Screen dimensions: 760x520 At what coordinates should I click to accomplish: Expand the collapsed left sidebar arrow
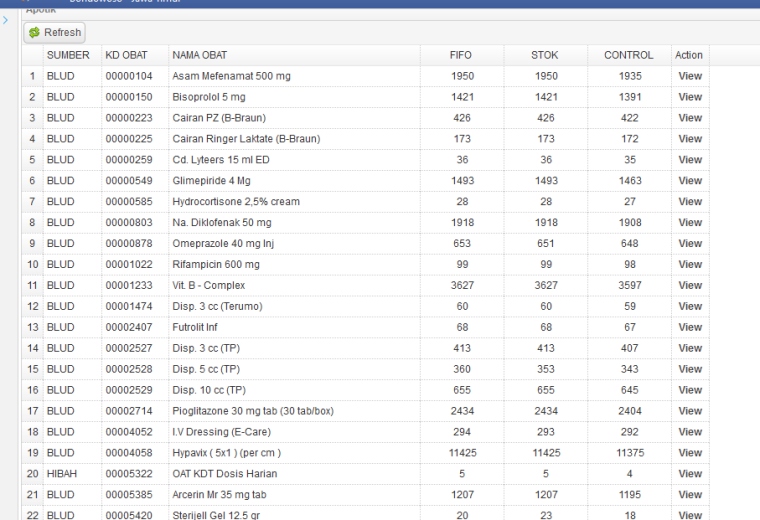click(5, 20)
